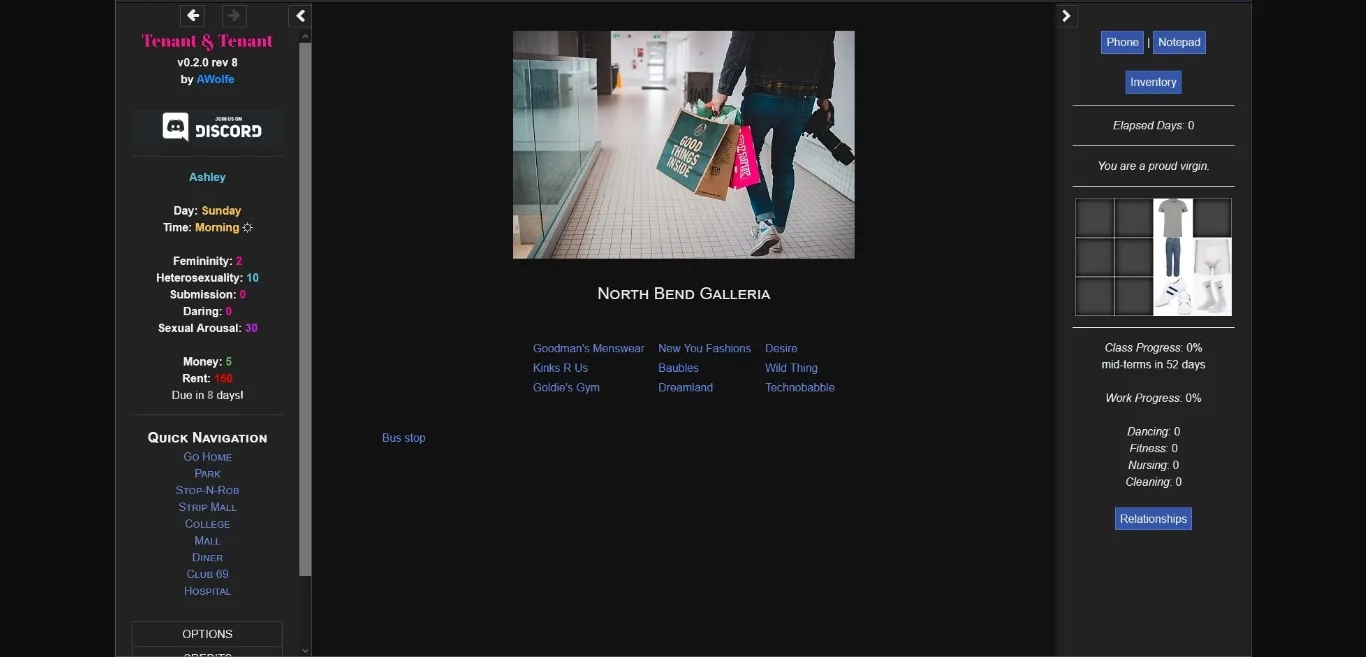Enter Goodman's Menswear store

(x=588, y=349)
